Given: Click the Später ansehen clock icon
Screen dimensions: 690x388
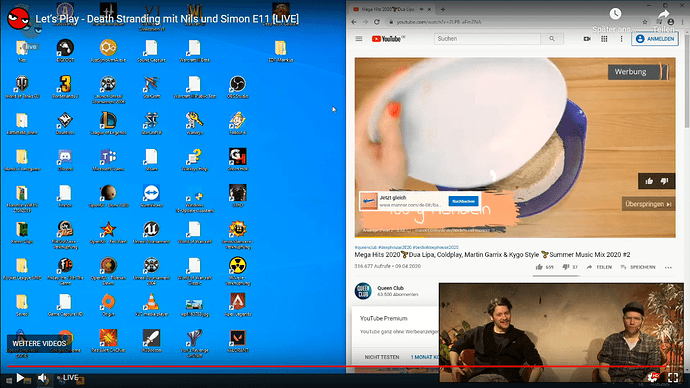Looking at the screenshot, I should 615,14.
